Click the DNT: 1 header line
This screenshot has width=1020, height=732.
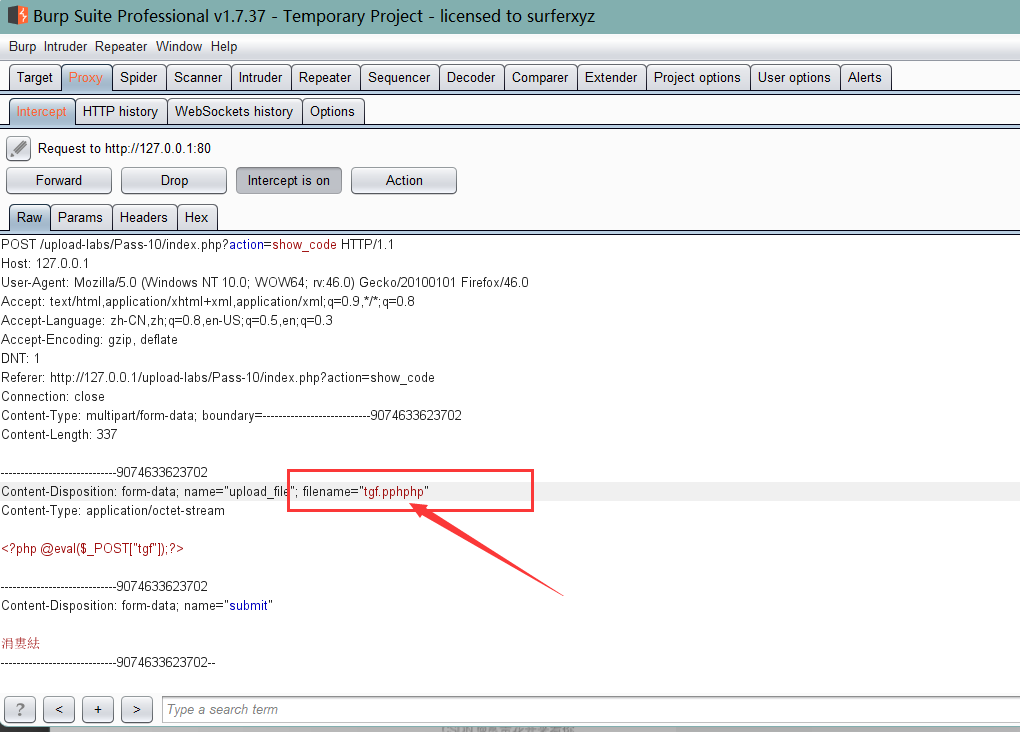coord(21,359)
